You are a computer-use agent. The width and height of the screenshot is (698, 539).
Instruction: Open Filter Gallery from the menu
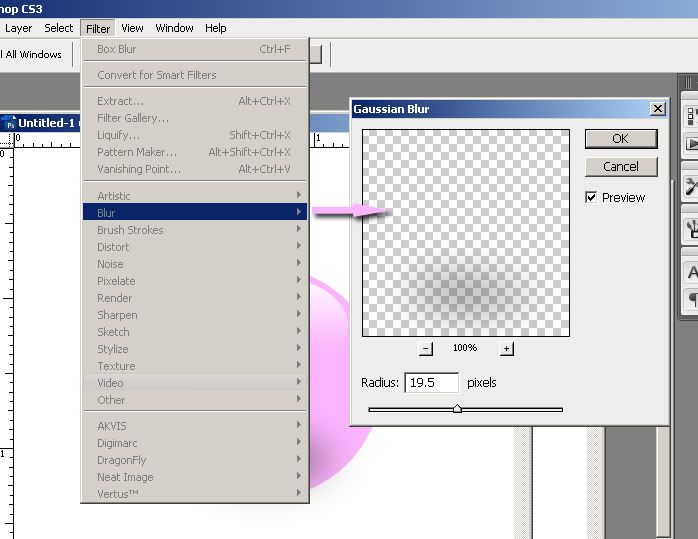tap(195, 118)
